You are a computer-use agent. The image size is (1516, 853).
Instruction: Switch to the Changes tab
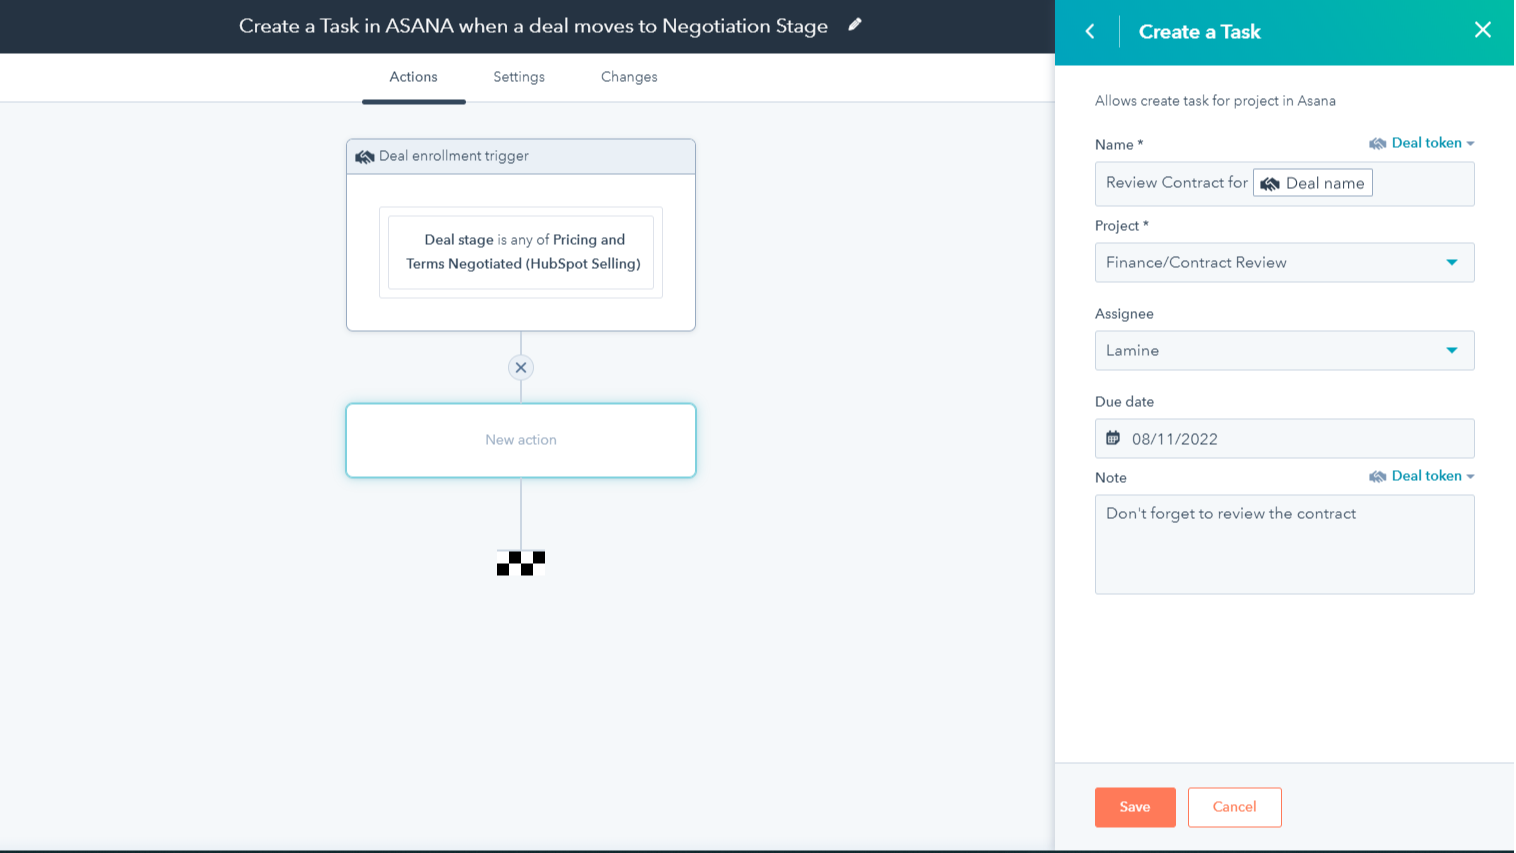tap(629, 77)
